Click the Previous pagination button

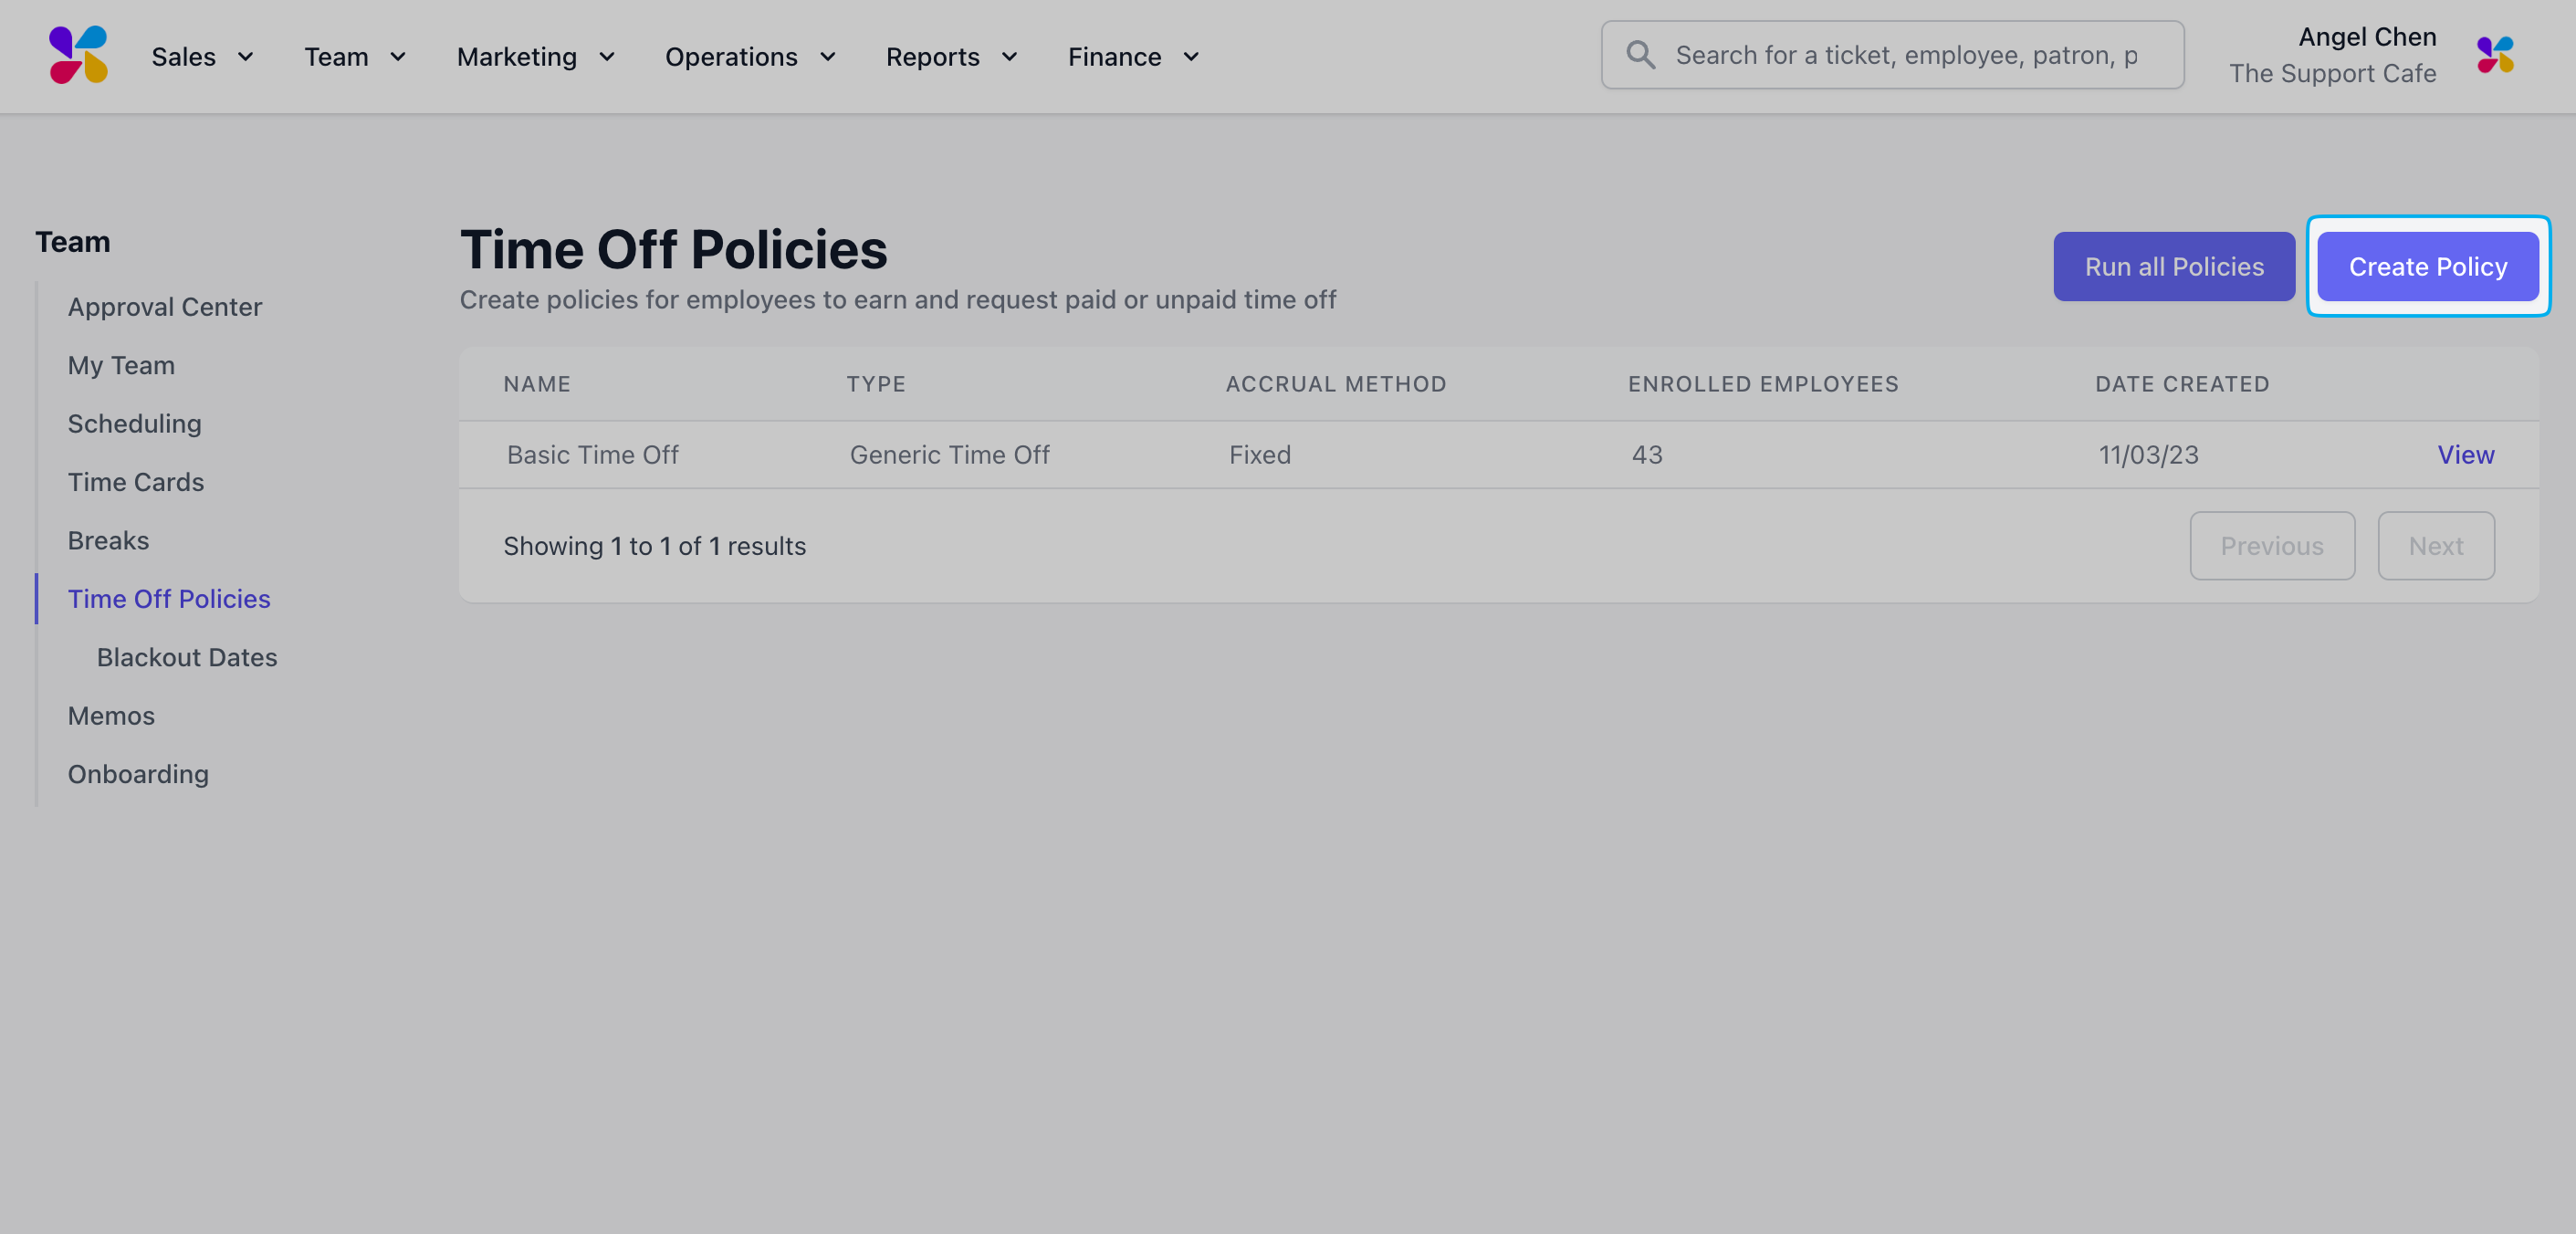[2272, 546]
